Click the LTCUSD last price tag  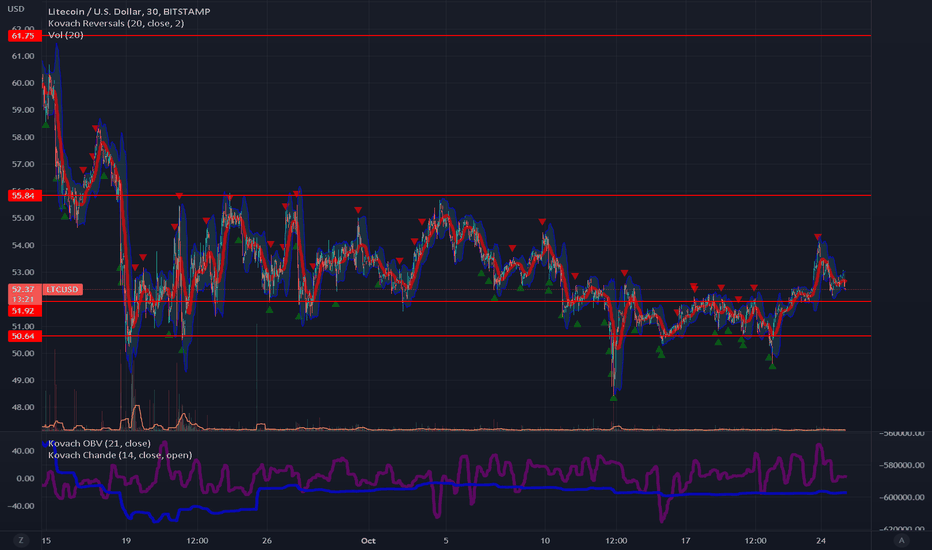62,290
